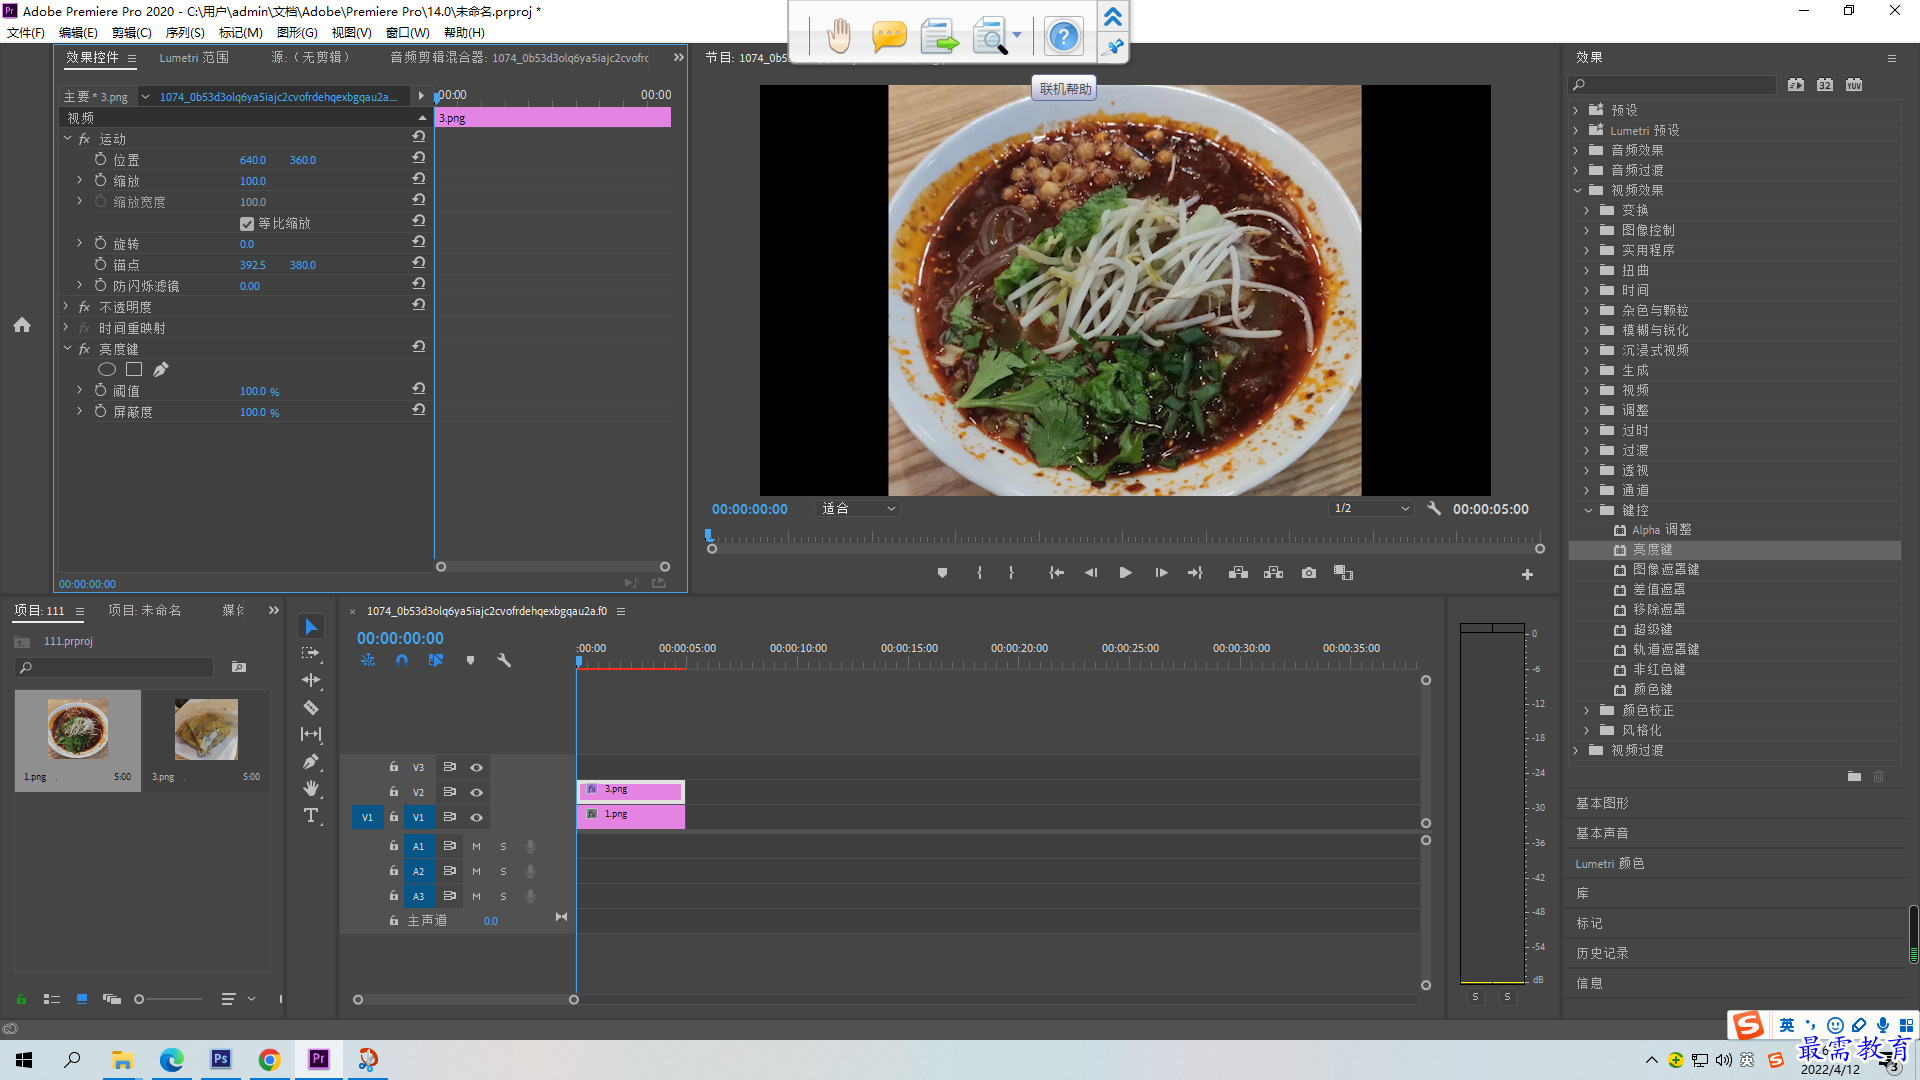Toggle V3 track visibility eye
The width and height of the screenshot is (1920, 1080).
pyautogui.click(x=476, y=767)
